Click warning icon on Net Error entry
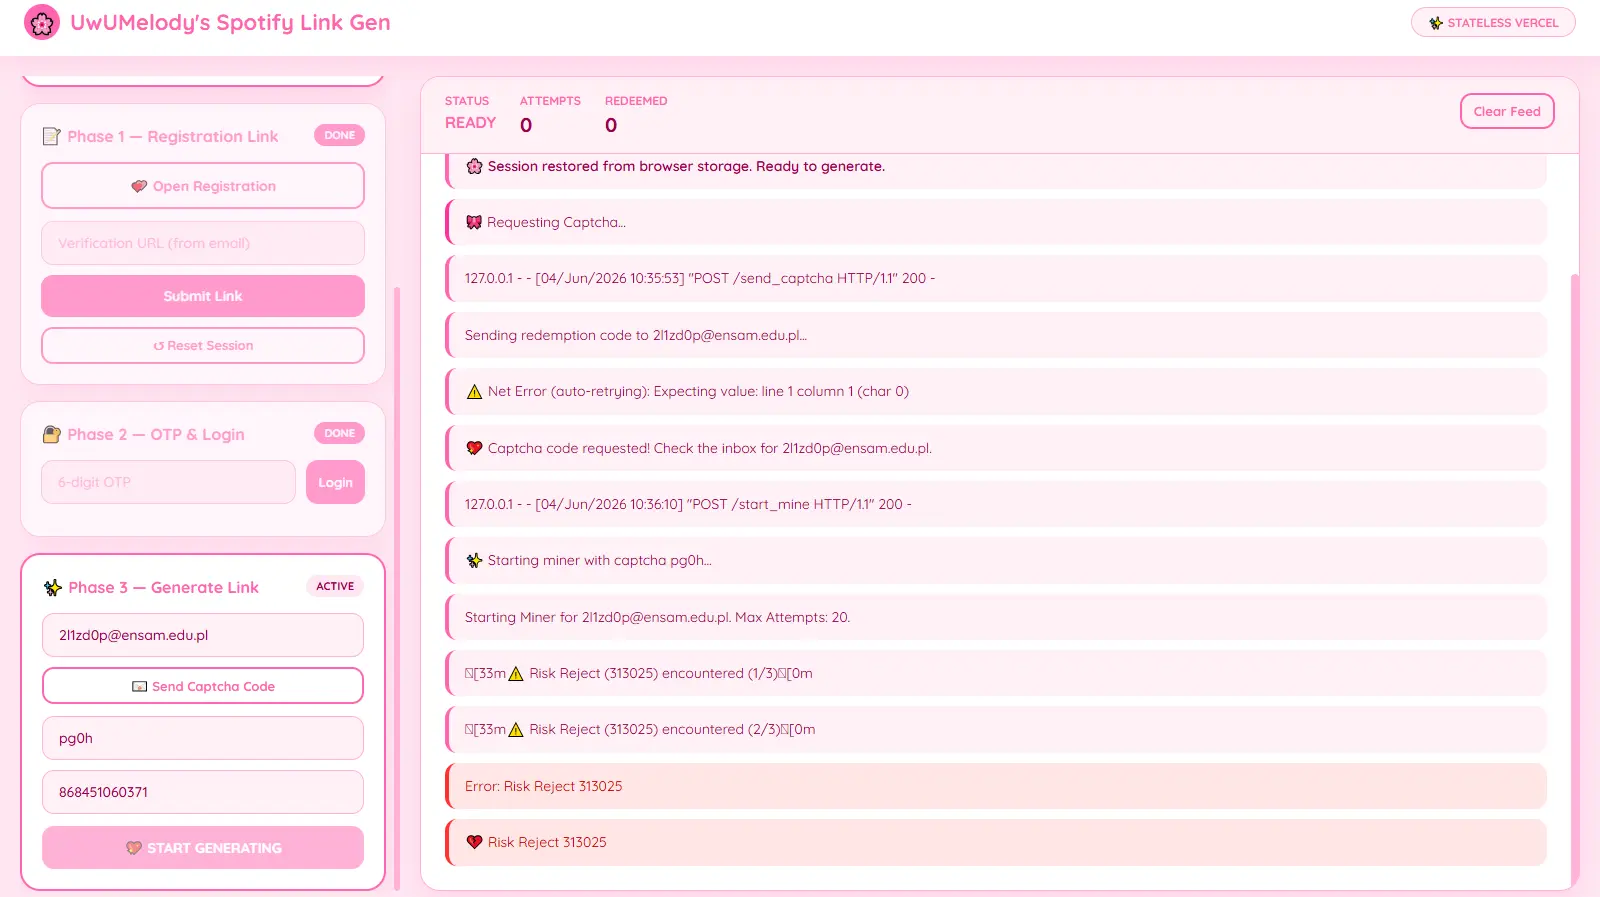The height and width of the screenshot is (897, 1600). [475, 392]
